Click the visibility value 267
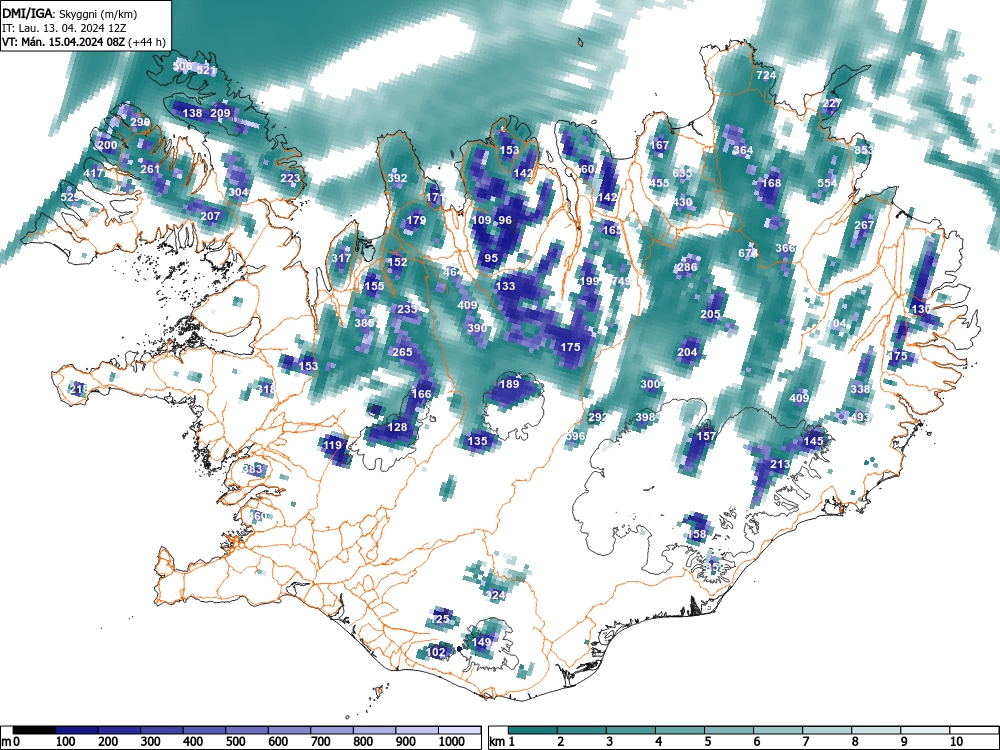Screen dimensions: 1000x750 [x=864, y=225]
